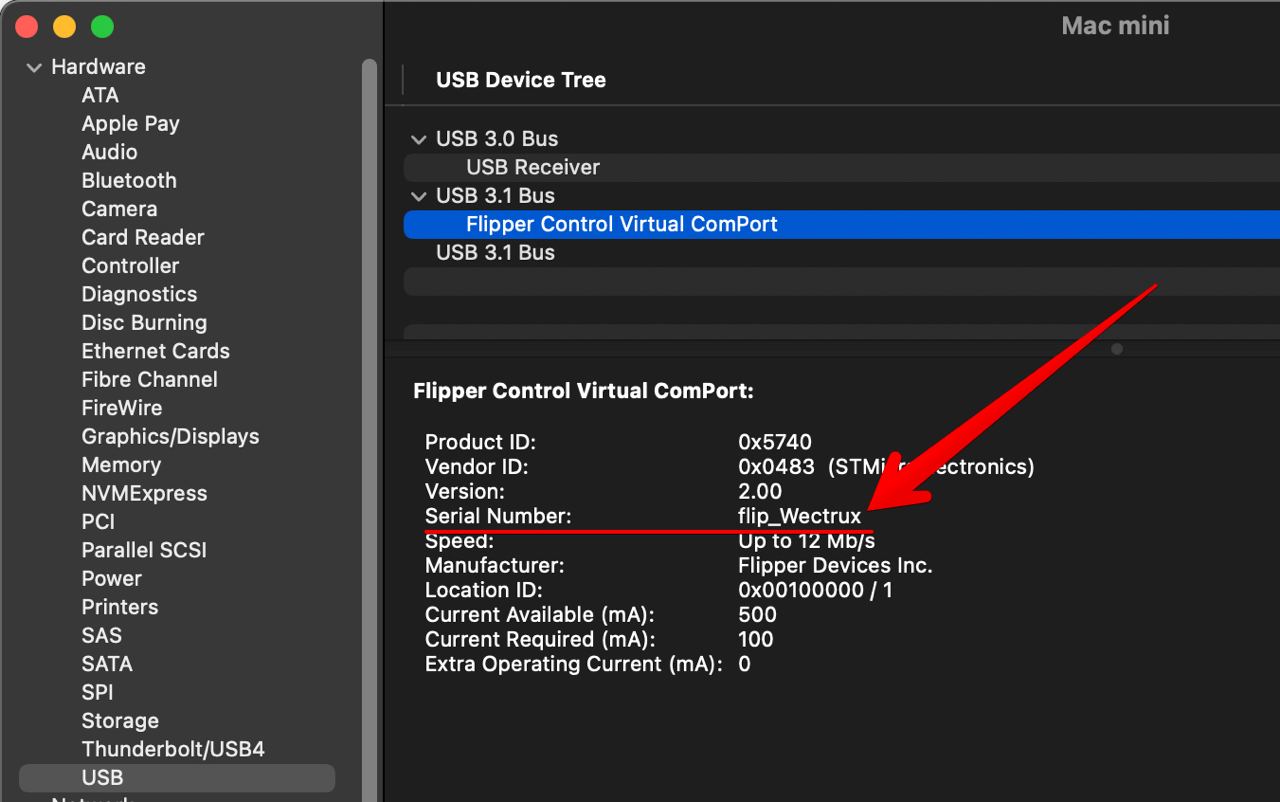Select ATA in the sidebar
Image resolution: width=1280 pixels, height=802 pixels.
pos(100,95)
